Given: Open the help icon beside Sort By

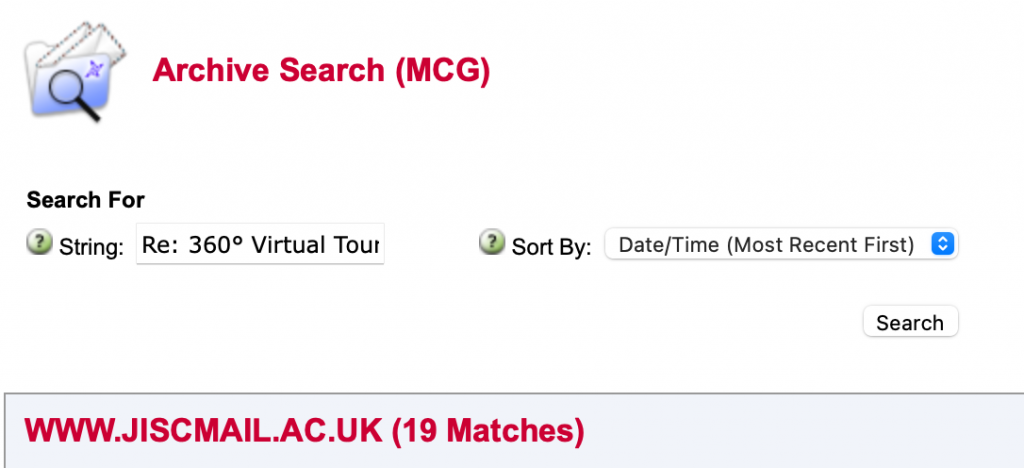Looking at the screenshot, I should (x=492, y=242).
